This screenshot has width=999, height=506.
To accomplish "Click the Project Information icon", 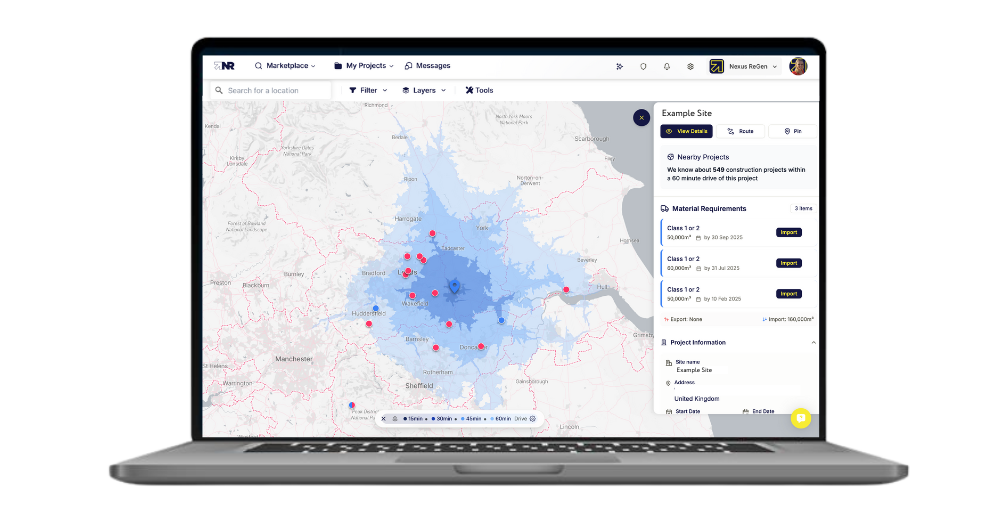I will (x=664, y=343).
